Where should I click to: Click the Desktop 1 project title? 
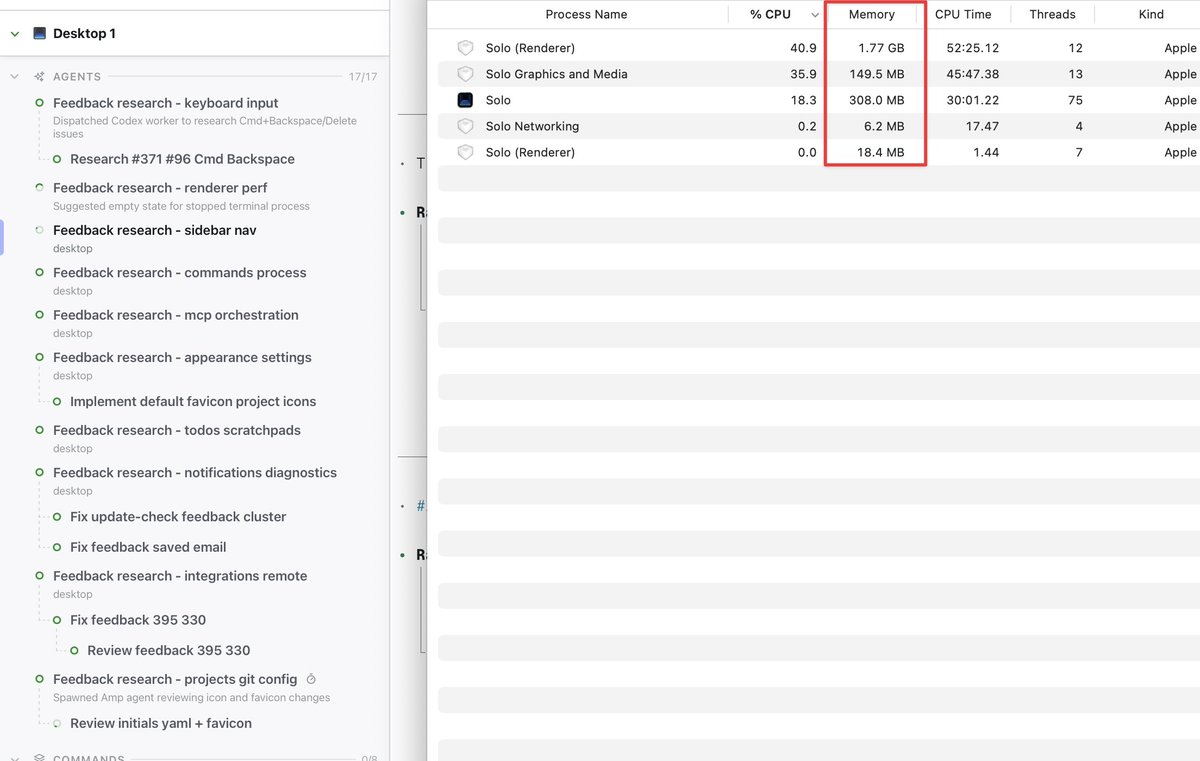[84, 33]
